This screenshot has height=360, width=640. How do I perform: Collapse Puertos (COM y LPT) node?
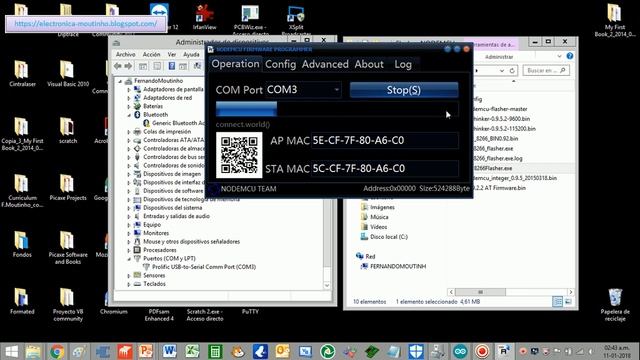(129, 259)
